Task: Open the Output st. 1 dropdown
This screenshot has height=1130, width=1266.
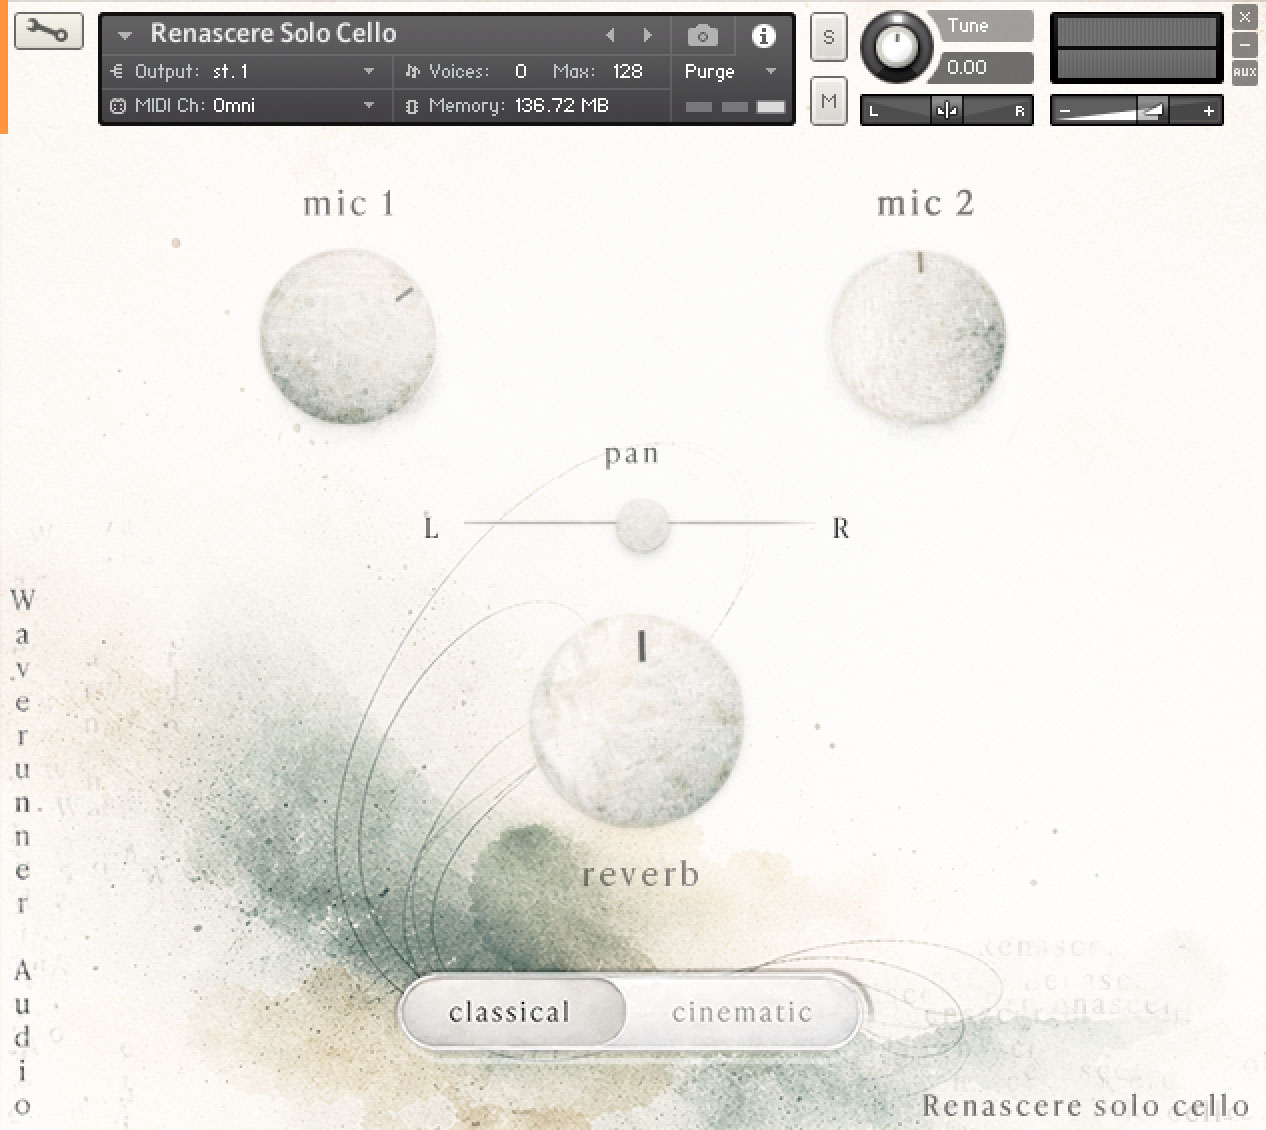Action: [x=369, y=71]
